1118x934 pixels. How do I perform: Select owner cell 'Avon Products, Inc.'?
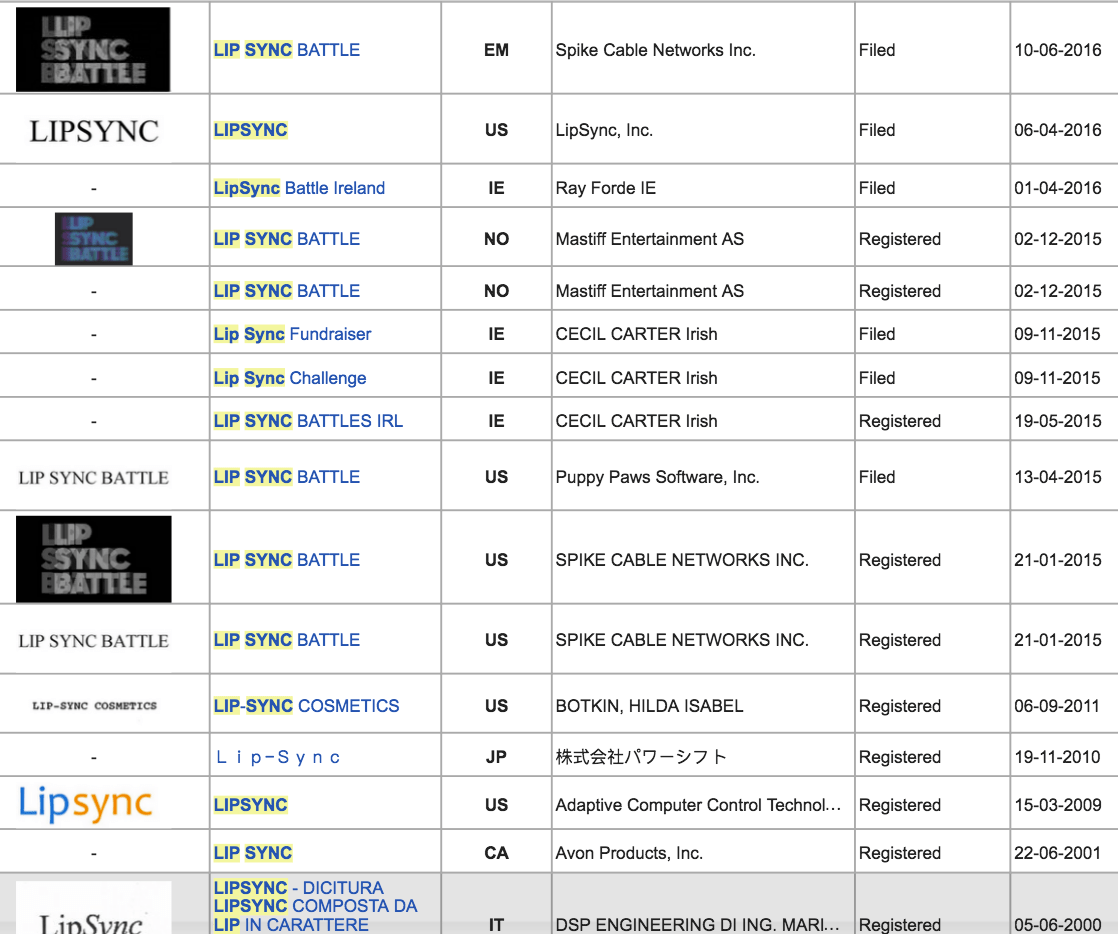629,853
